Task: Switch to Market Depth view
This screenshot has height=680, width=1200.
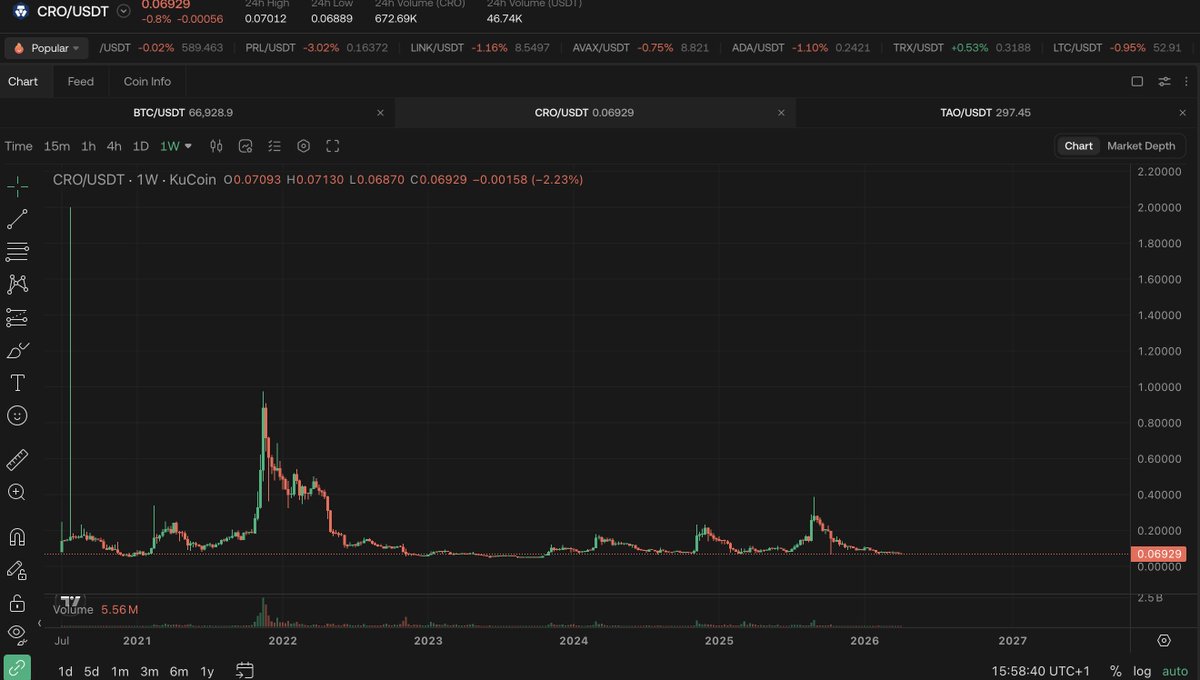Action: click(x=1141, y=146)
